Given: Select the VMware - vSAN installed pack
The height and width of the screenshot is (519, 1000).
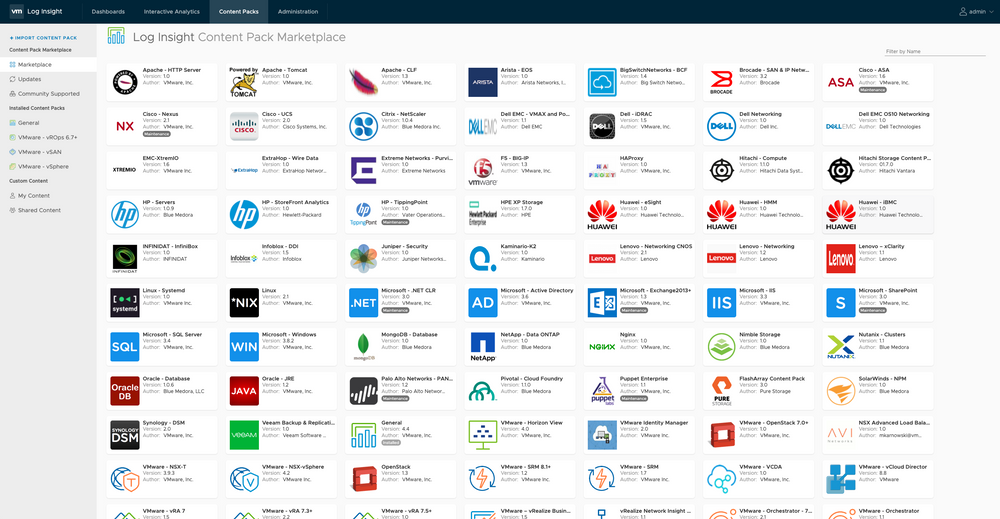Looking at the screenshot, I should pyautogui.click(x=38, y=151).
